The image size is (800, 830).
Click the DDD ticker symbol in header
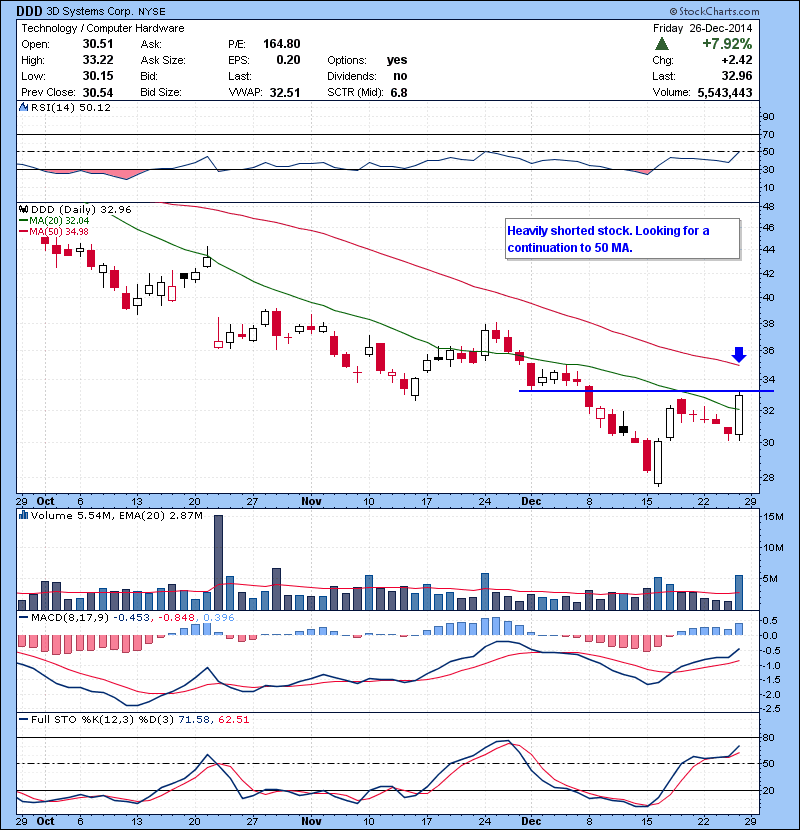29,13
